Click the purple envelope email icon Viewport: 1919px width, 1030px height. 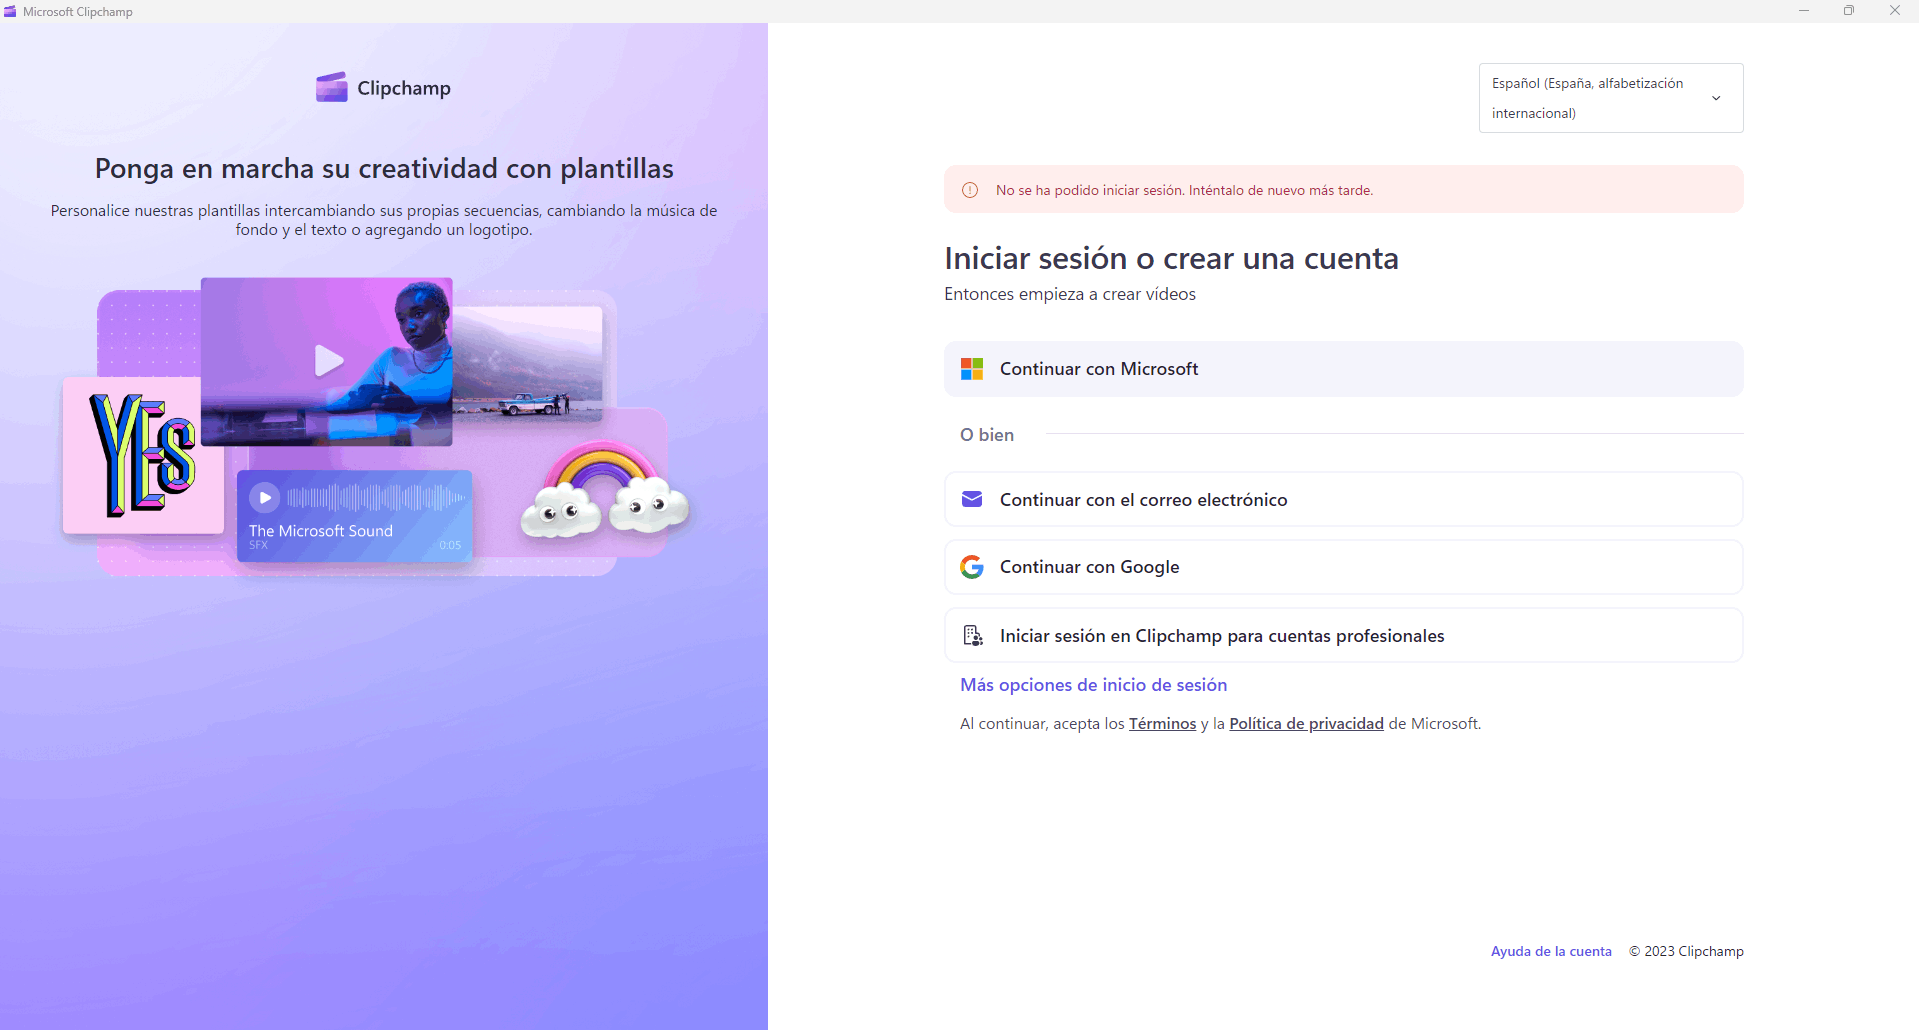tap(972, 499)
